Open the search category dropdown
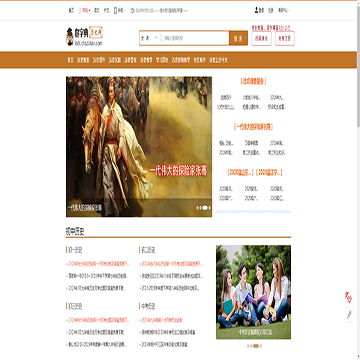The height and width of the screenshot is (360, 360). 149,38
